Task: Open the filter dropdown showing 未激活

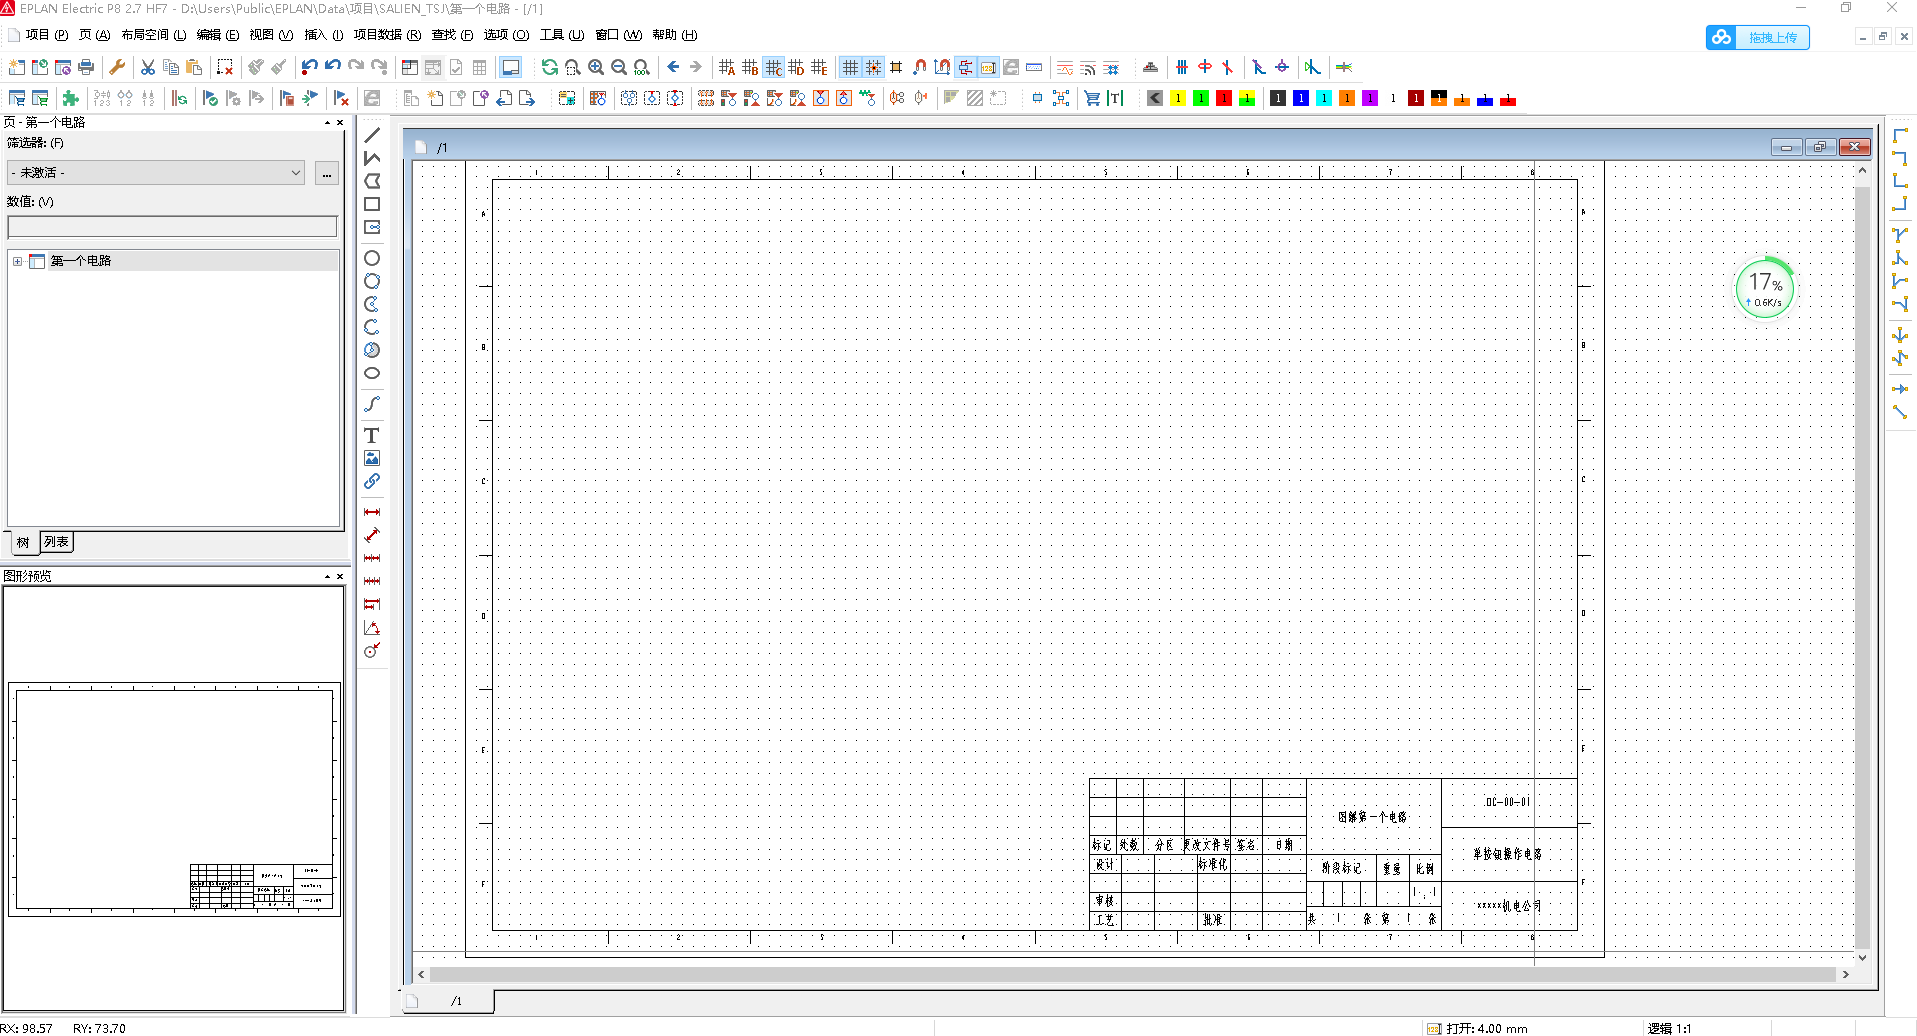Action: pyautogui.click(x=156, y=173)
